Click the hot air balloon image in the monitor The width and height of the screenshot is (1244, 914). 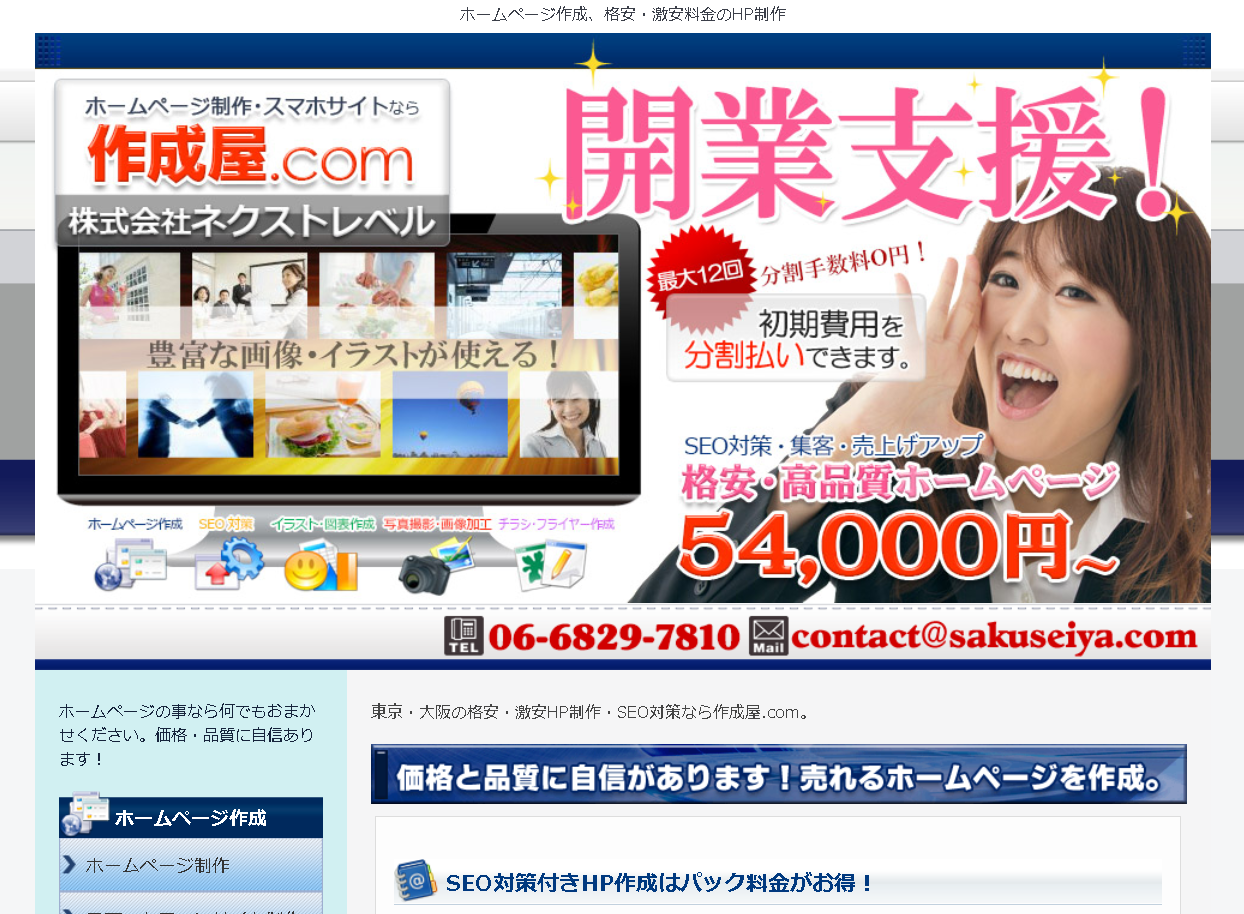click(x=450, y=415)
